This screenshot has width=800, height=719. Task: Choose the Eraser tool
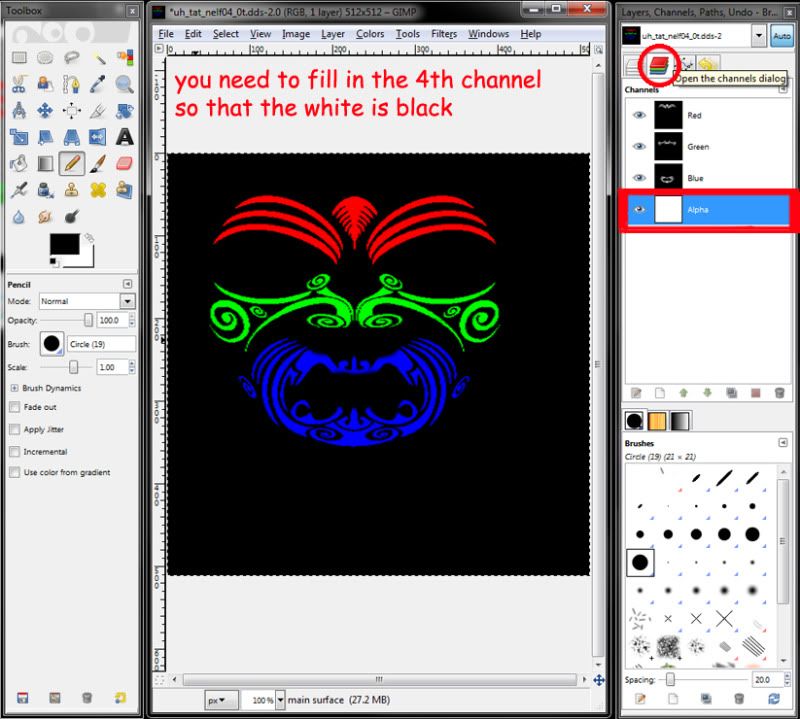pos(124,163)
